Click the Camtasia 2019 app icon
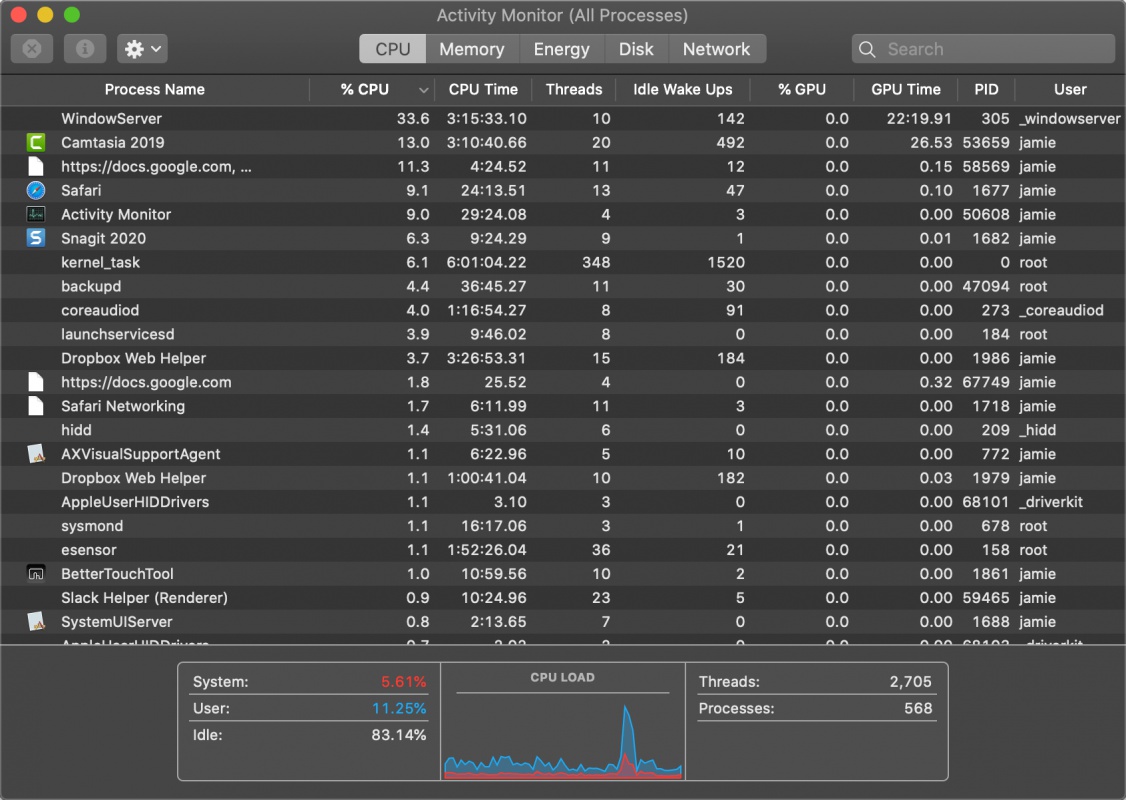Viewport: 1126px width, 800px height. tap(36, 143)
